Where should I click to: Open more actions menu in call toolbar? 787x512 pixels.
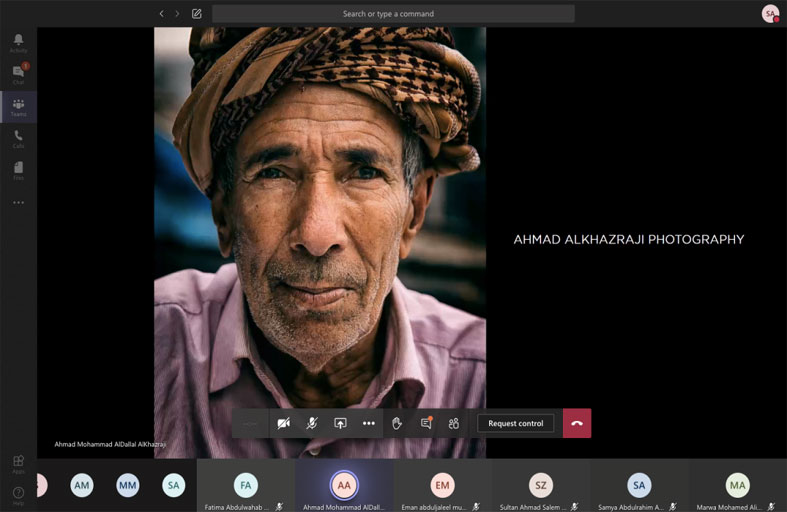point(368,423)
